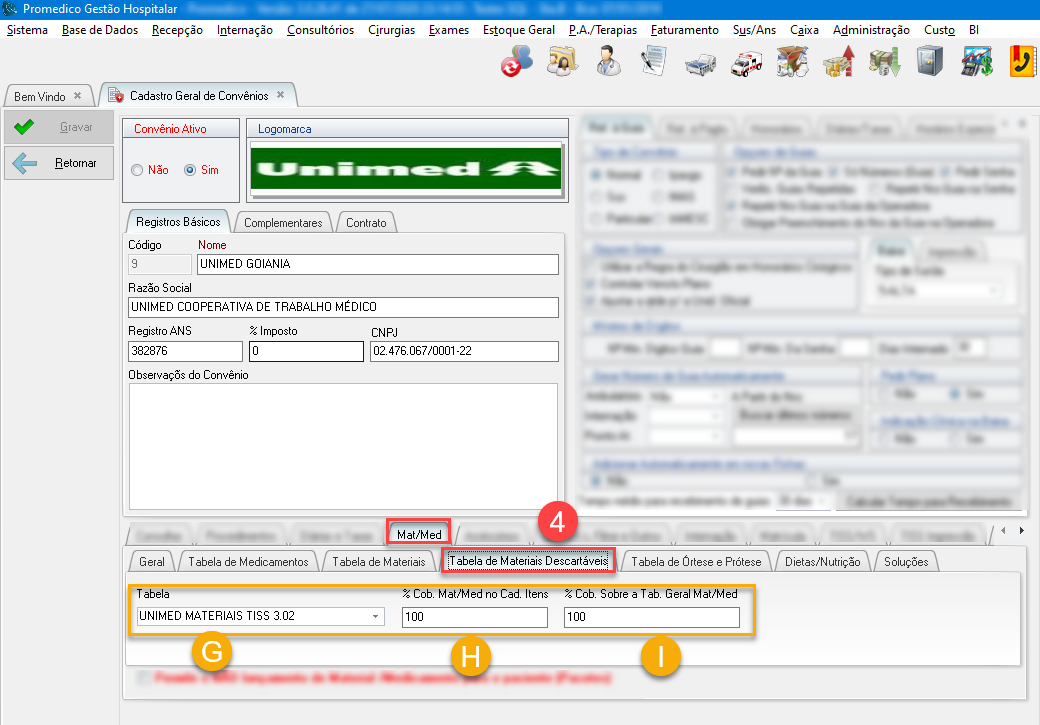Open the Cirurgias menu
Screen dimensions: 1040x725
pos(391,30)
